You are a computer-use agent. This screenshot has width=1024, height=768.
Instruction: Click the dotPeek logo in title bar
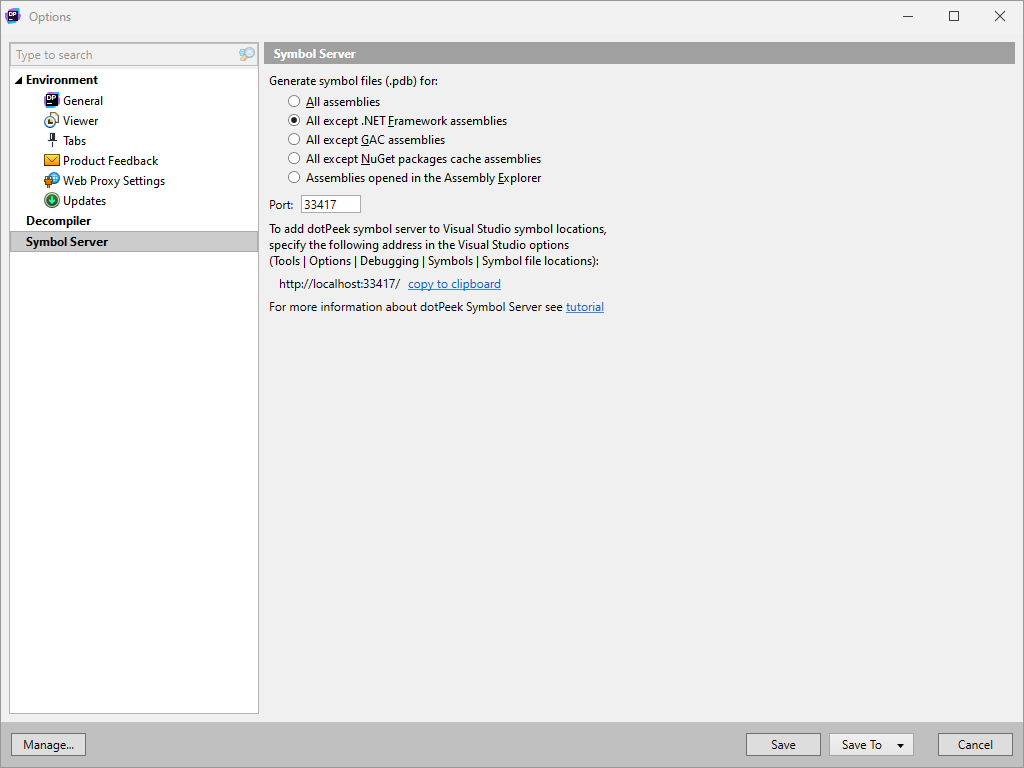coord(12,16)
